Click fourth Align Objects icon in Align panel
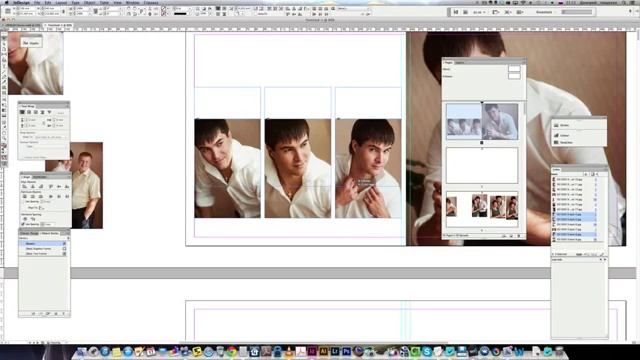Screen dimensions: 640x360 point(51,187)
